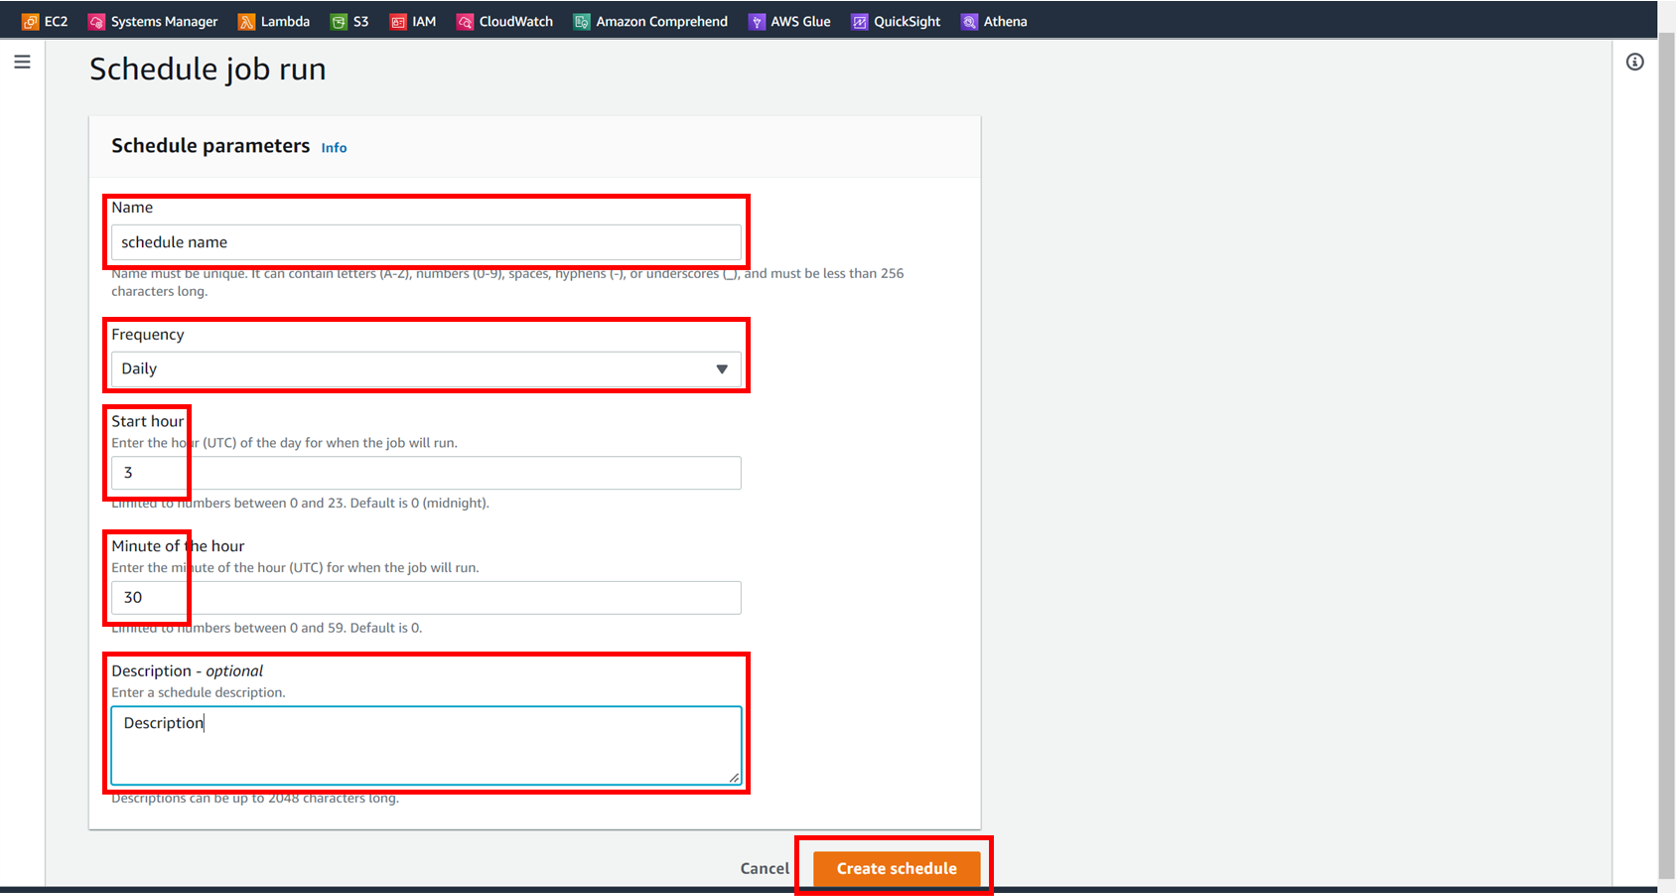
Task: Click the CloudWatch bookmark label
Action: (516, 21)
